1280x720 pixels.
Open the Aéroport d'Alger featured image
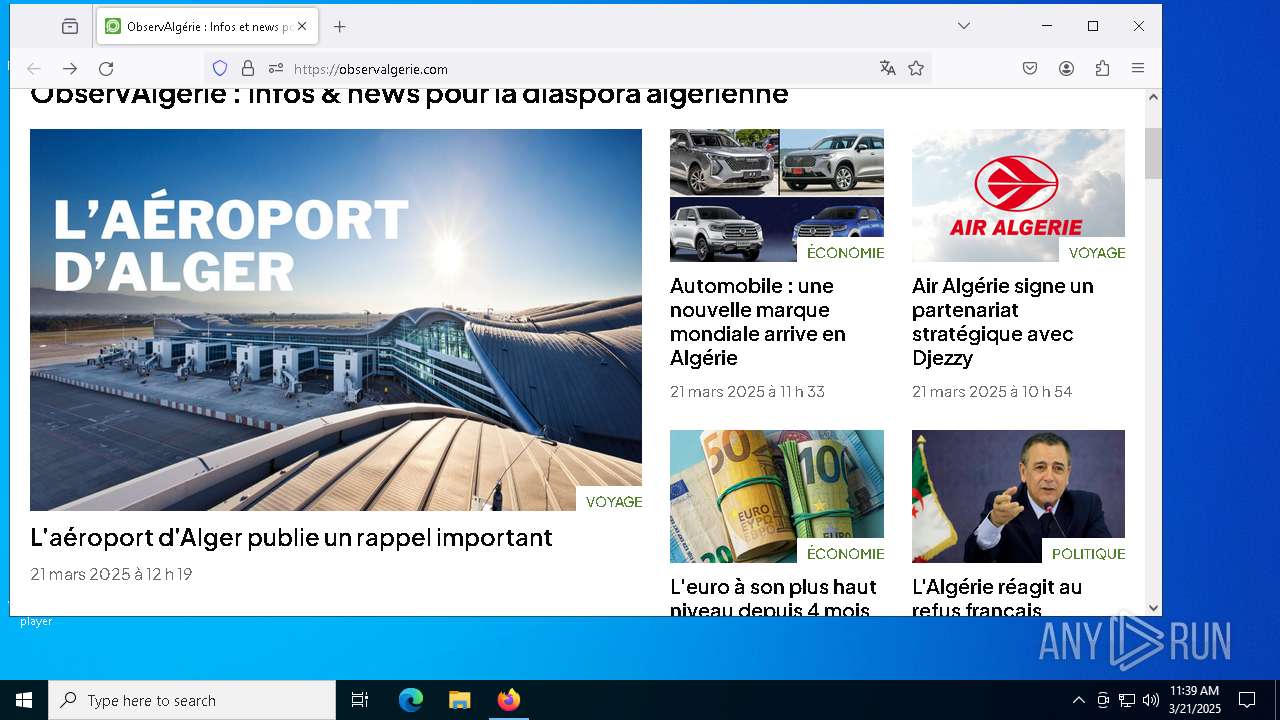[336, 320]
